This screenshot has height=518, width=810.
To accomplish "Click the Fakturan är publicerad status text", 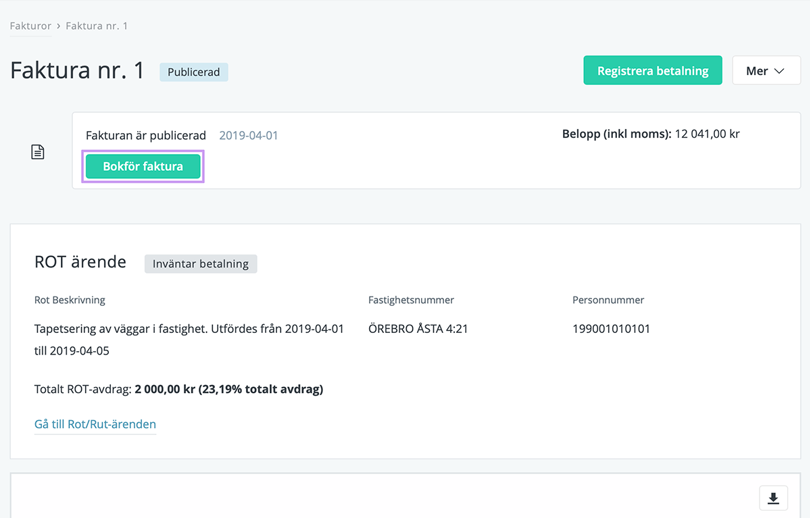I will click(x=146, y=135).
